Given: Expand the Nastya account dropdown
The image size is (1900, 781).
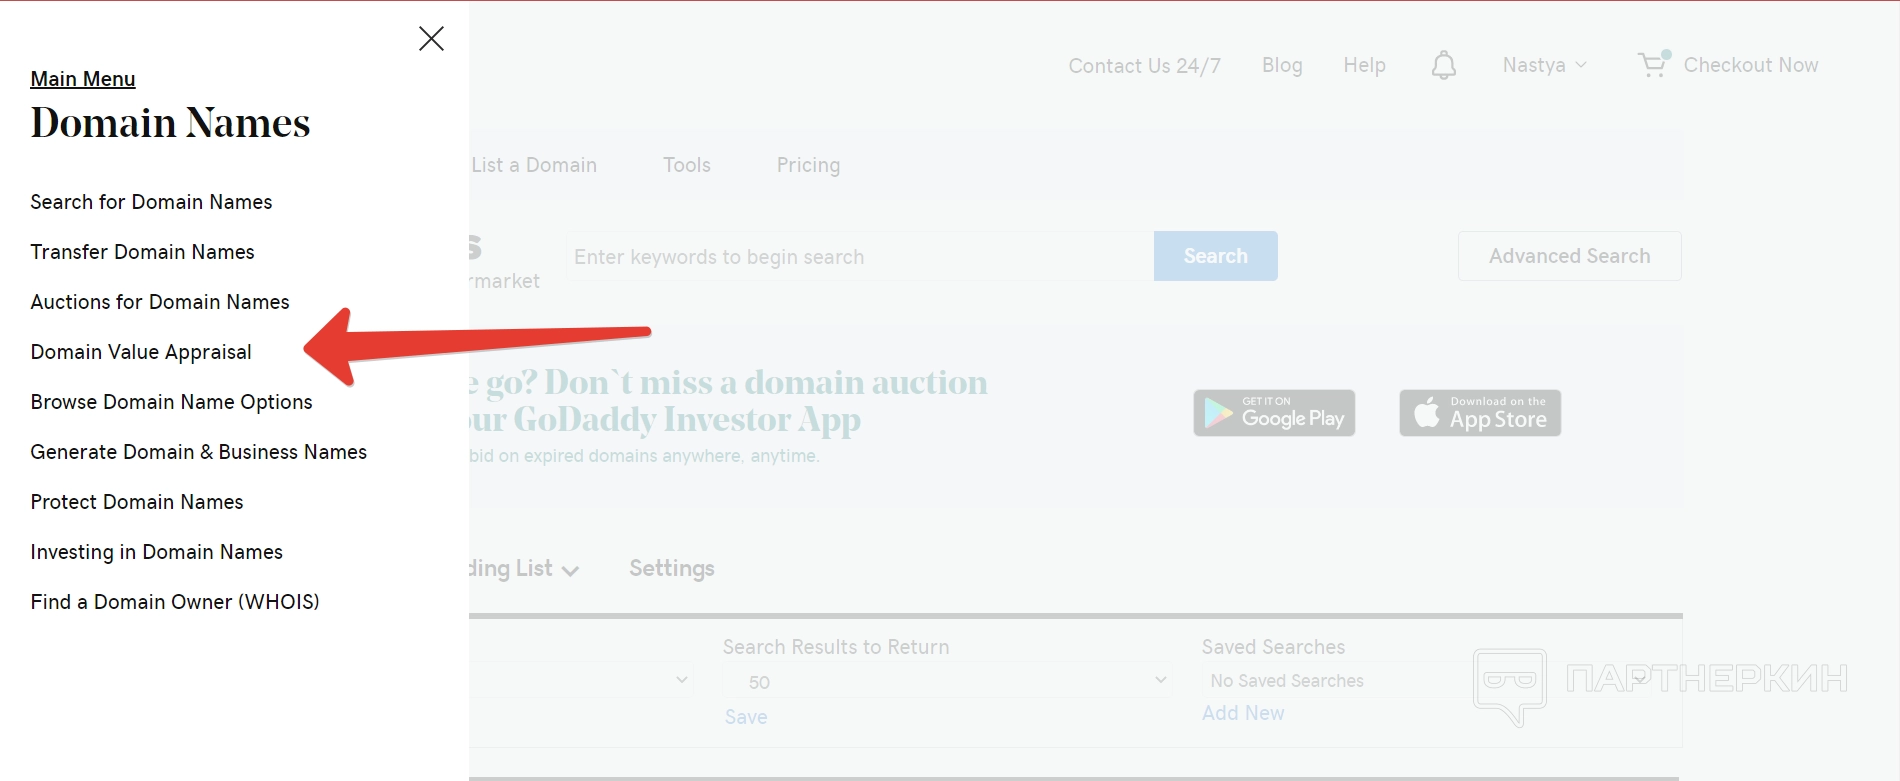Looking at the screenshot, I should click(1544, 65).
